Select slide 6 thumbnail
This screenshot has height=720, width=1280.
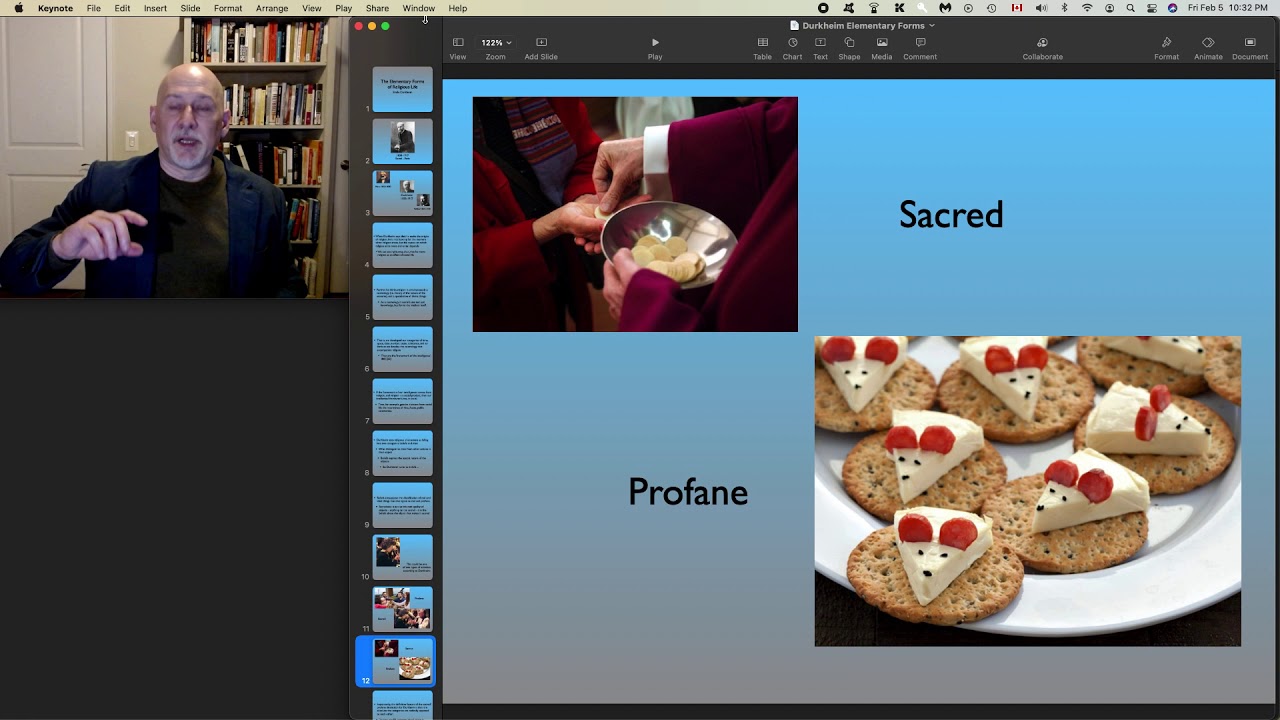click(x=403, y=350)
